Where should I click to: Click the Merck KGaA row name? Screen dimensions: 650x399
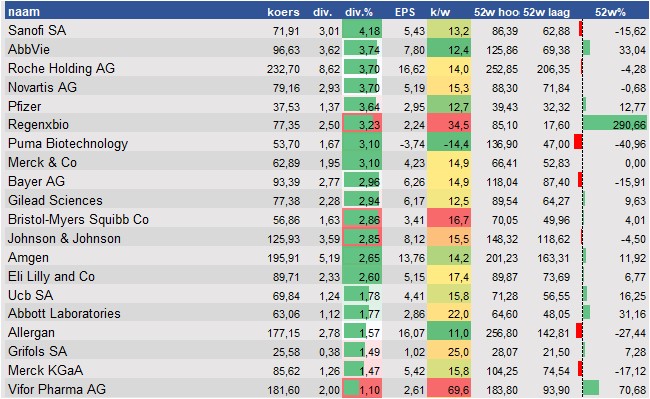tap(45, 370)
